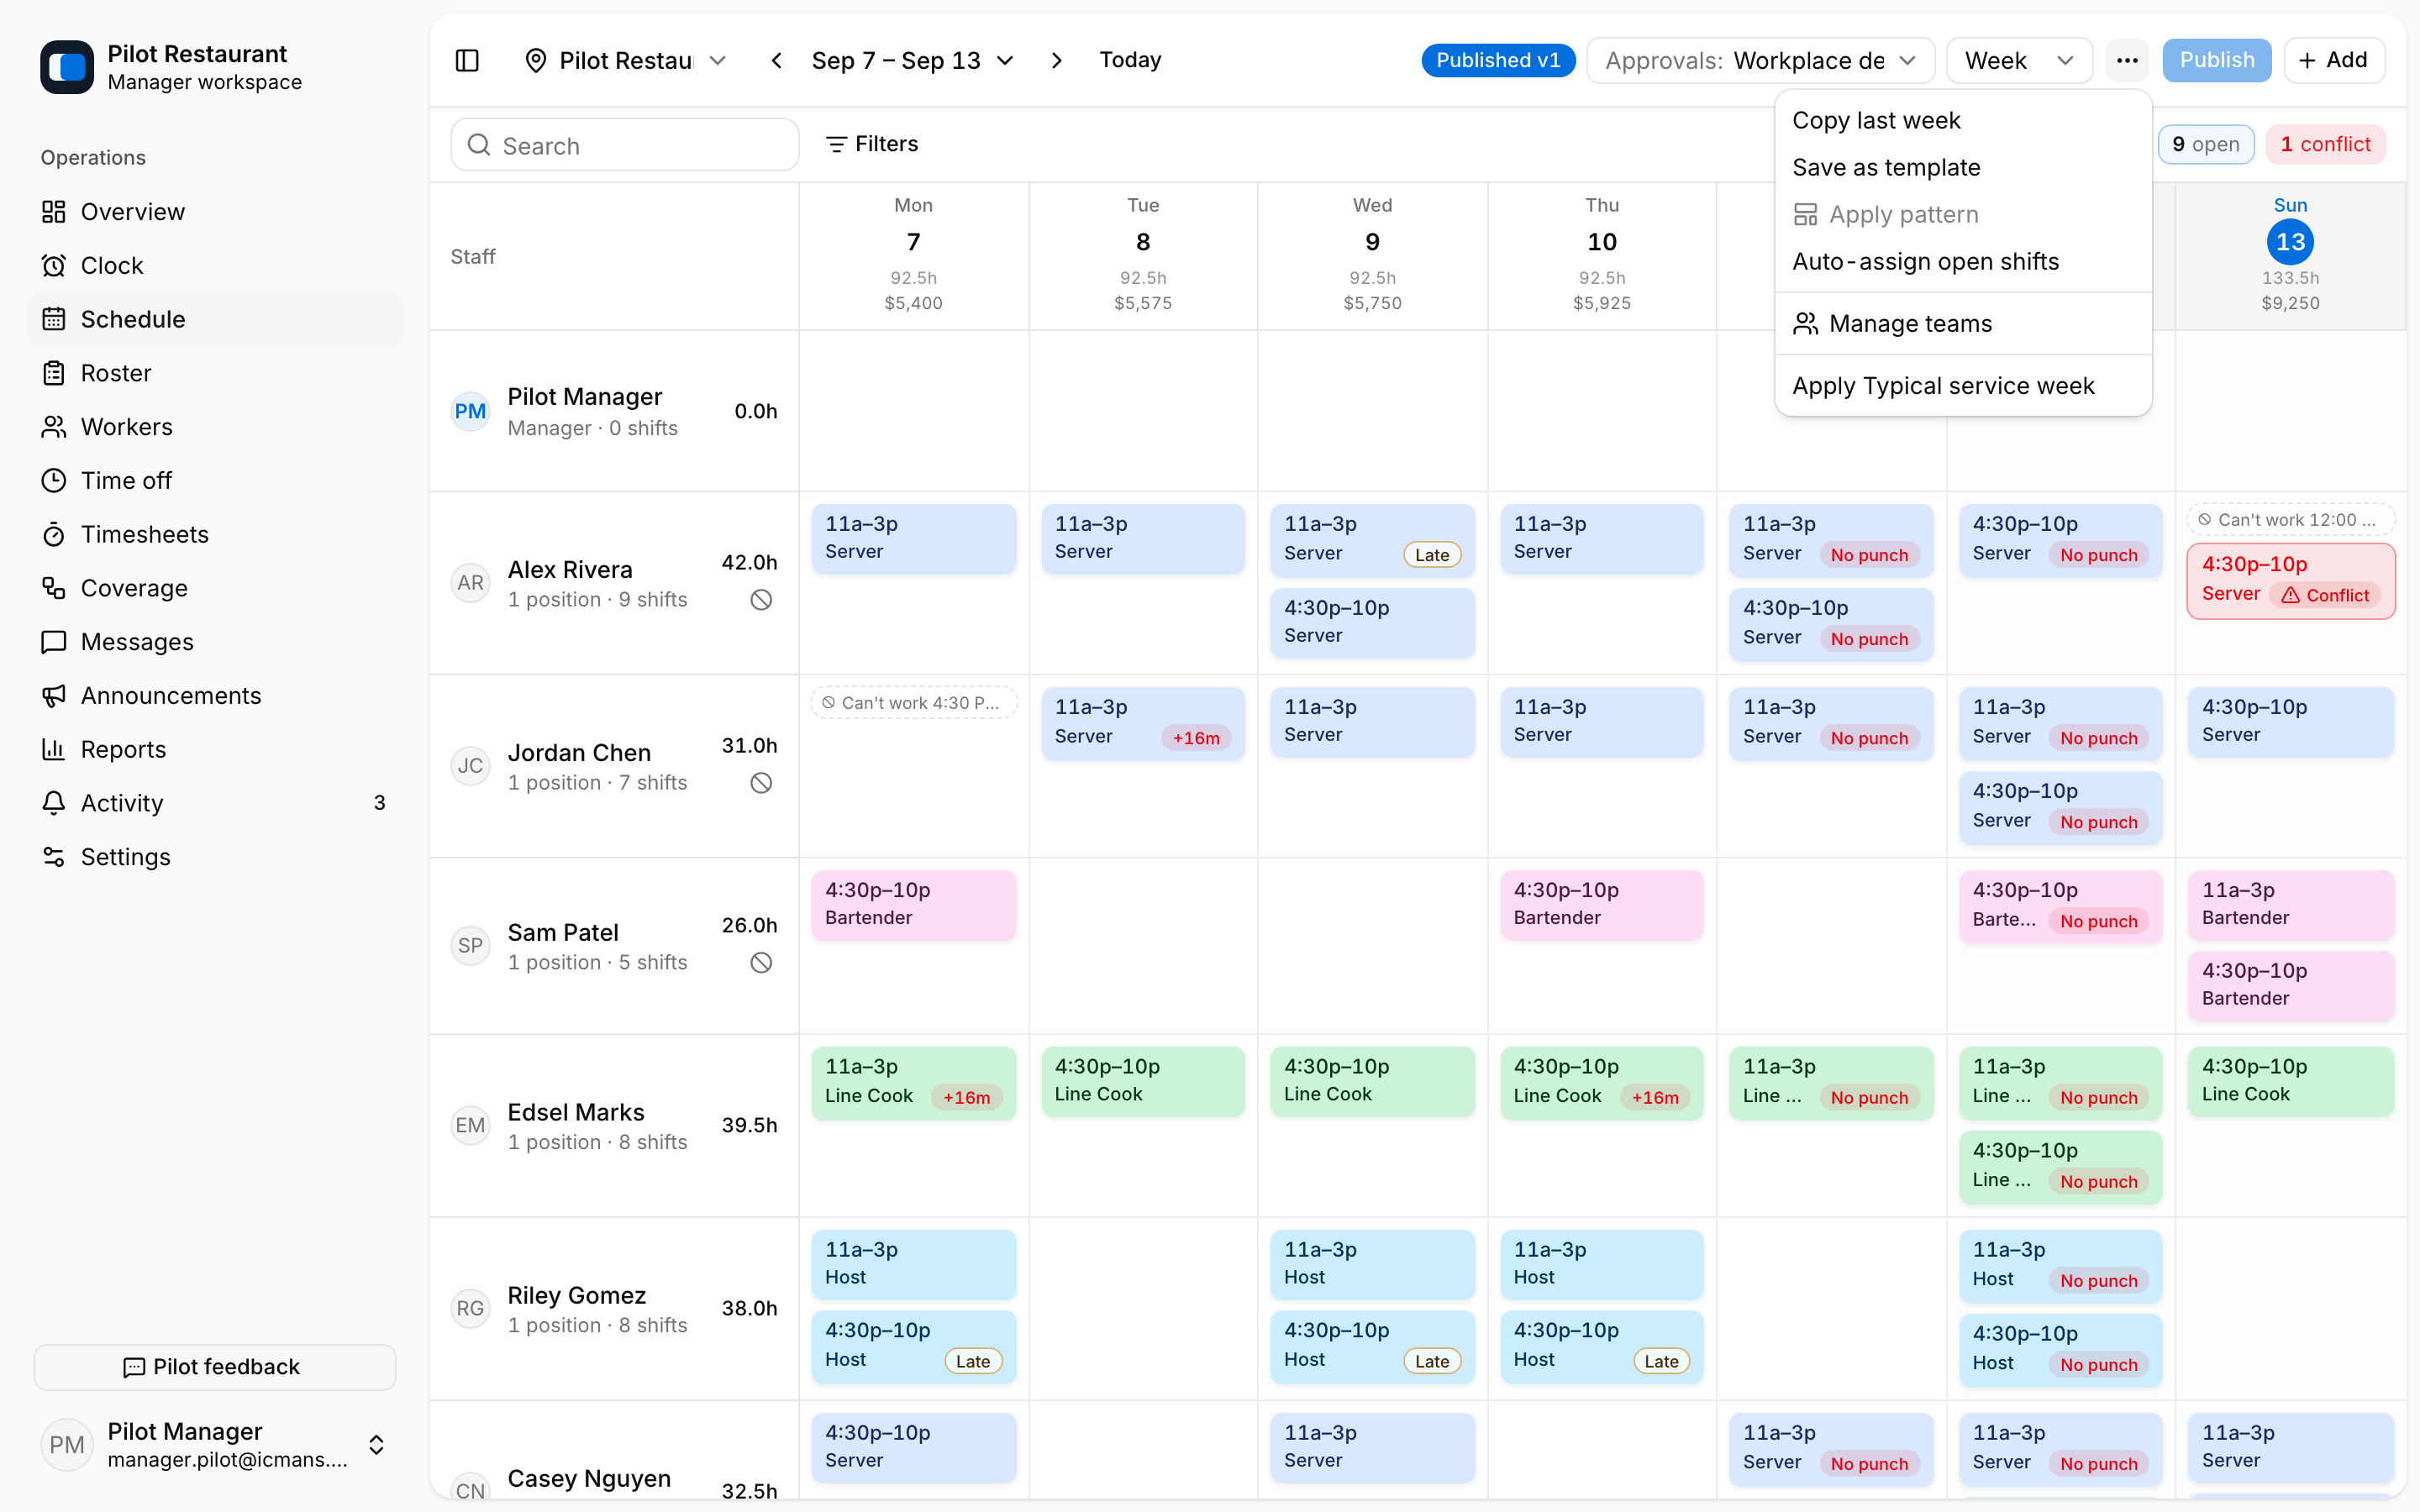Viewport: 2420px width, 1512px height.
Task: Open the Roster clipboard icon
Action: click(x=54, y=373)
